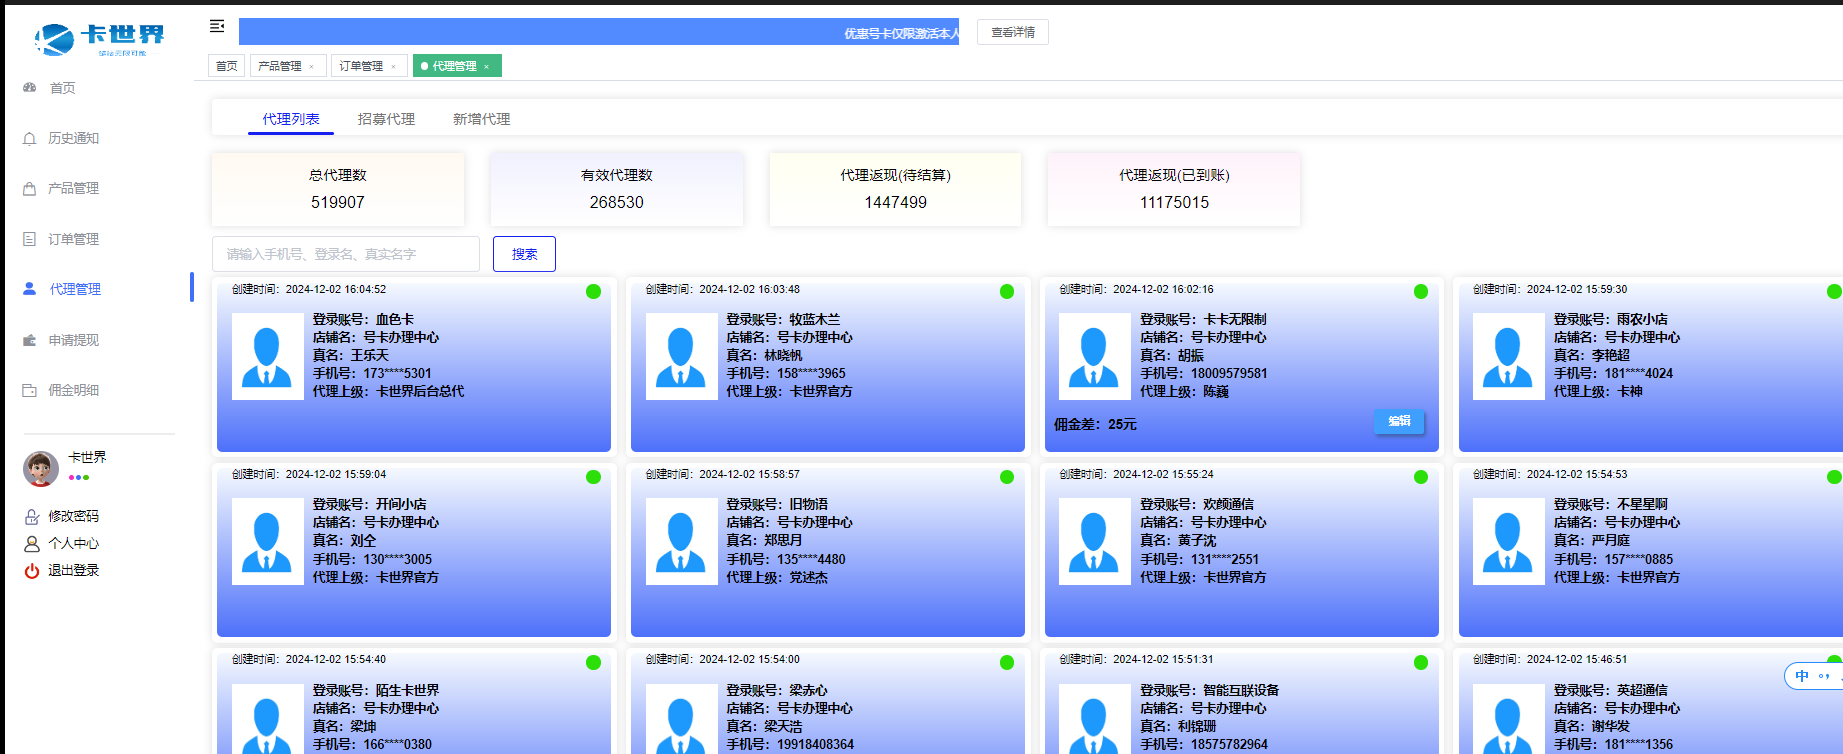Click the power icon for 退出登录
Viewport: 1843px width, 754px height.
click(x=31, y=571)
